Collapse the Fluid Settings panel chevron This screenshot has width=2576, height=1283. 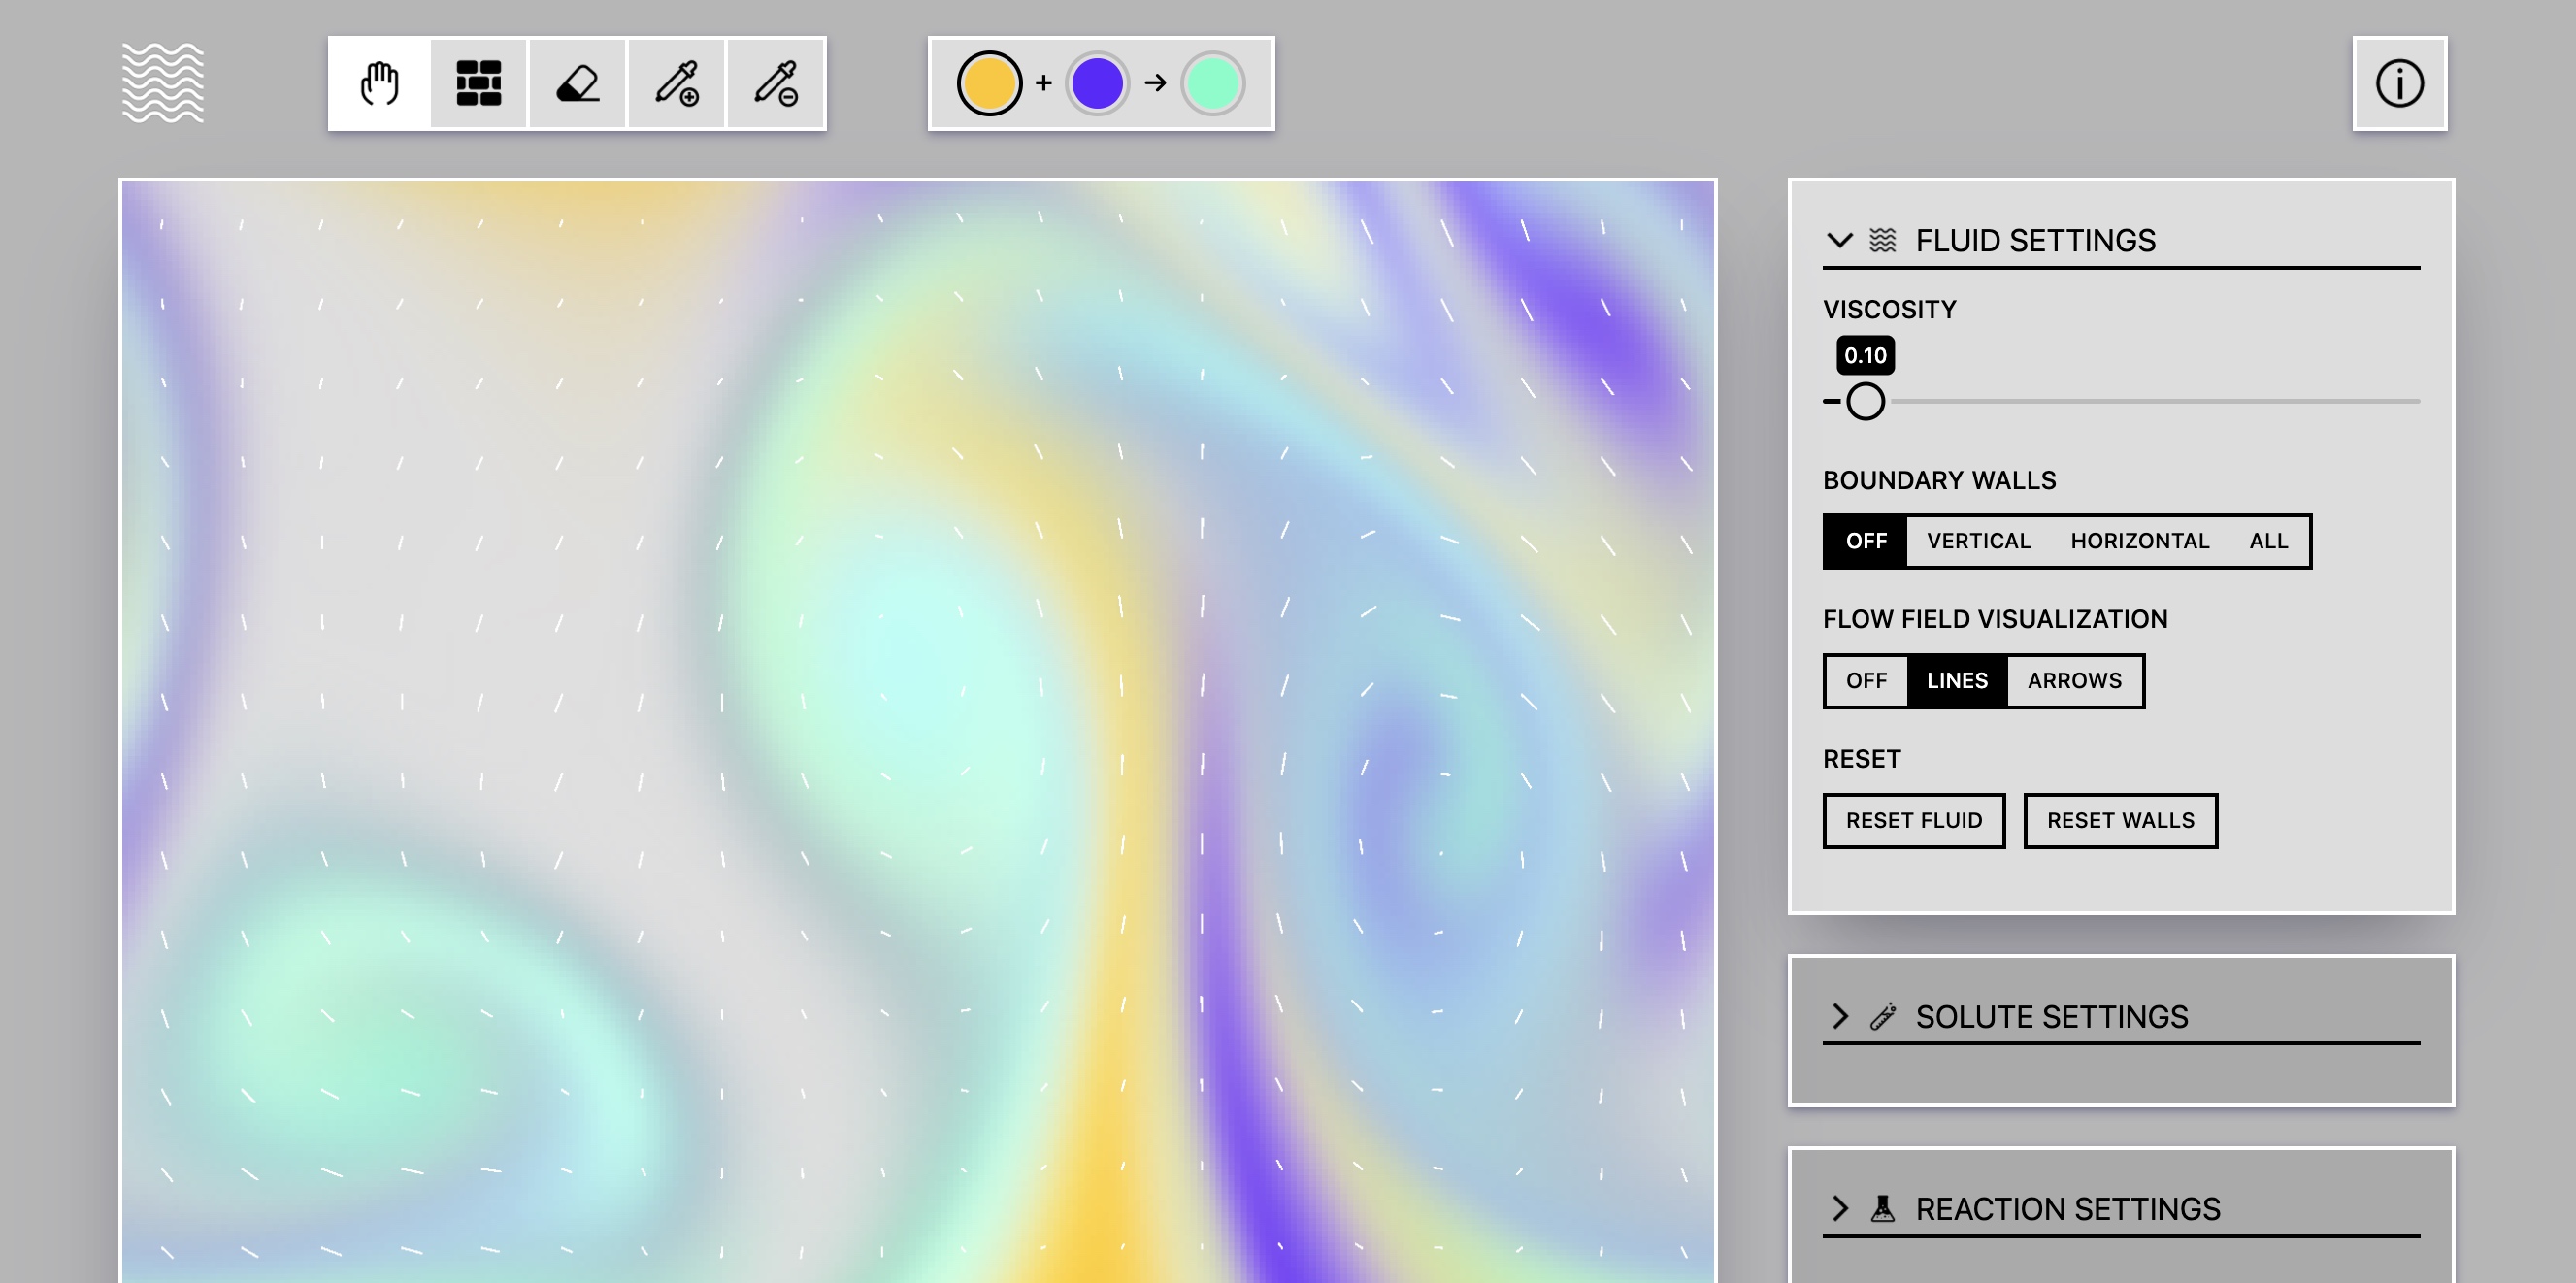pos(1839,241)
